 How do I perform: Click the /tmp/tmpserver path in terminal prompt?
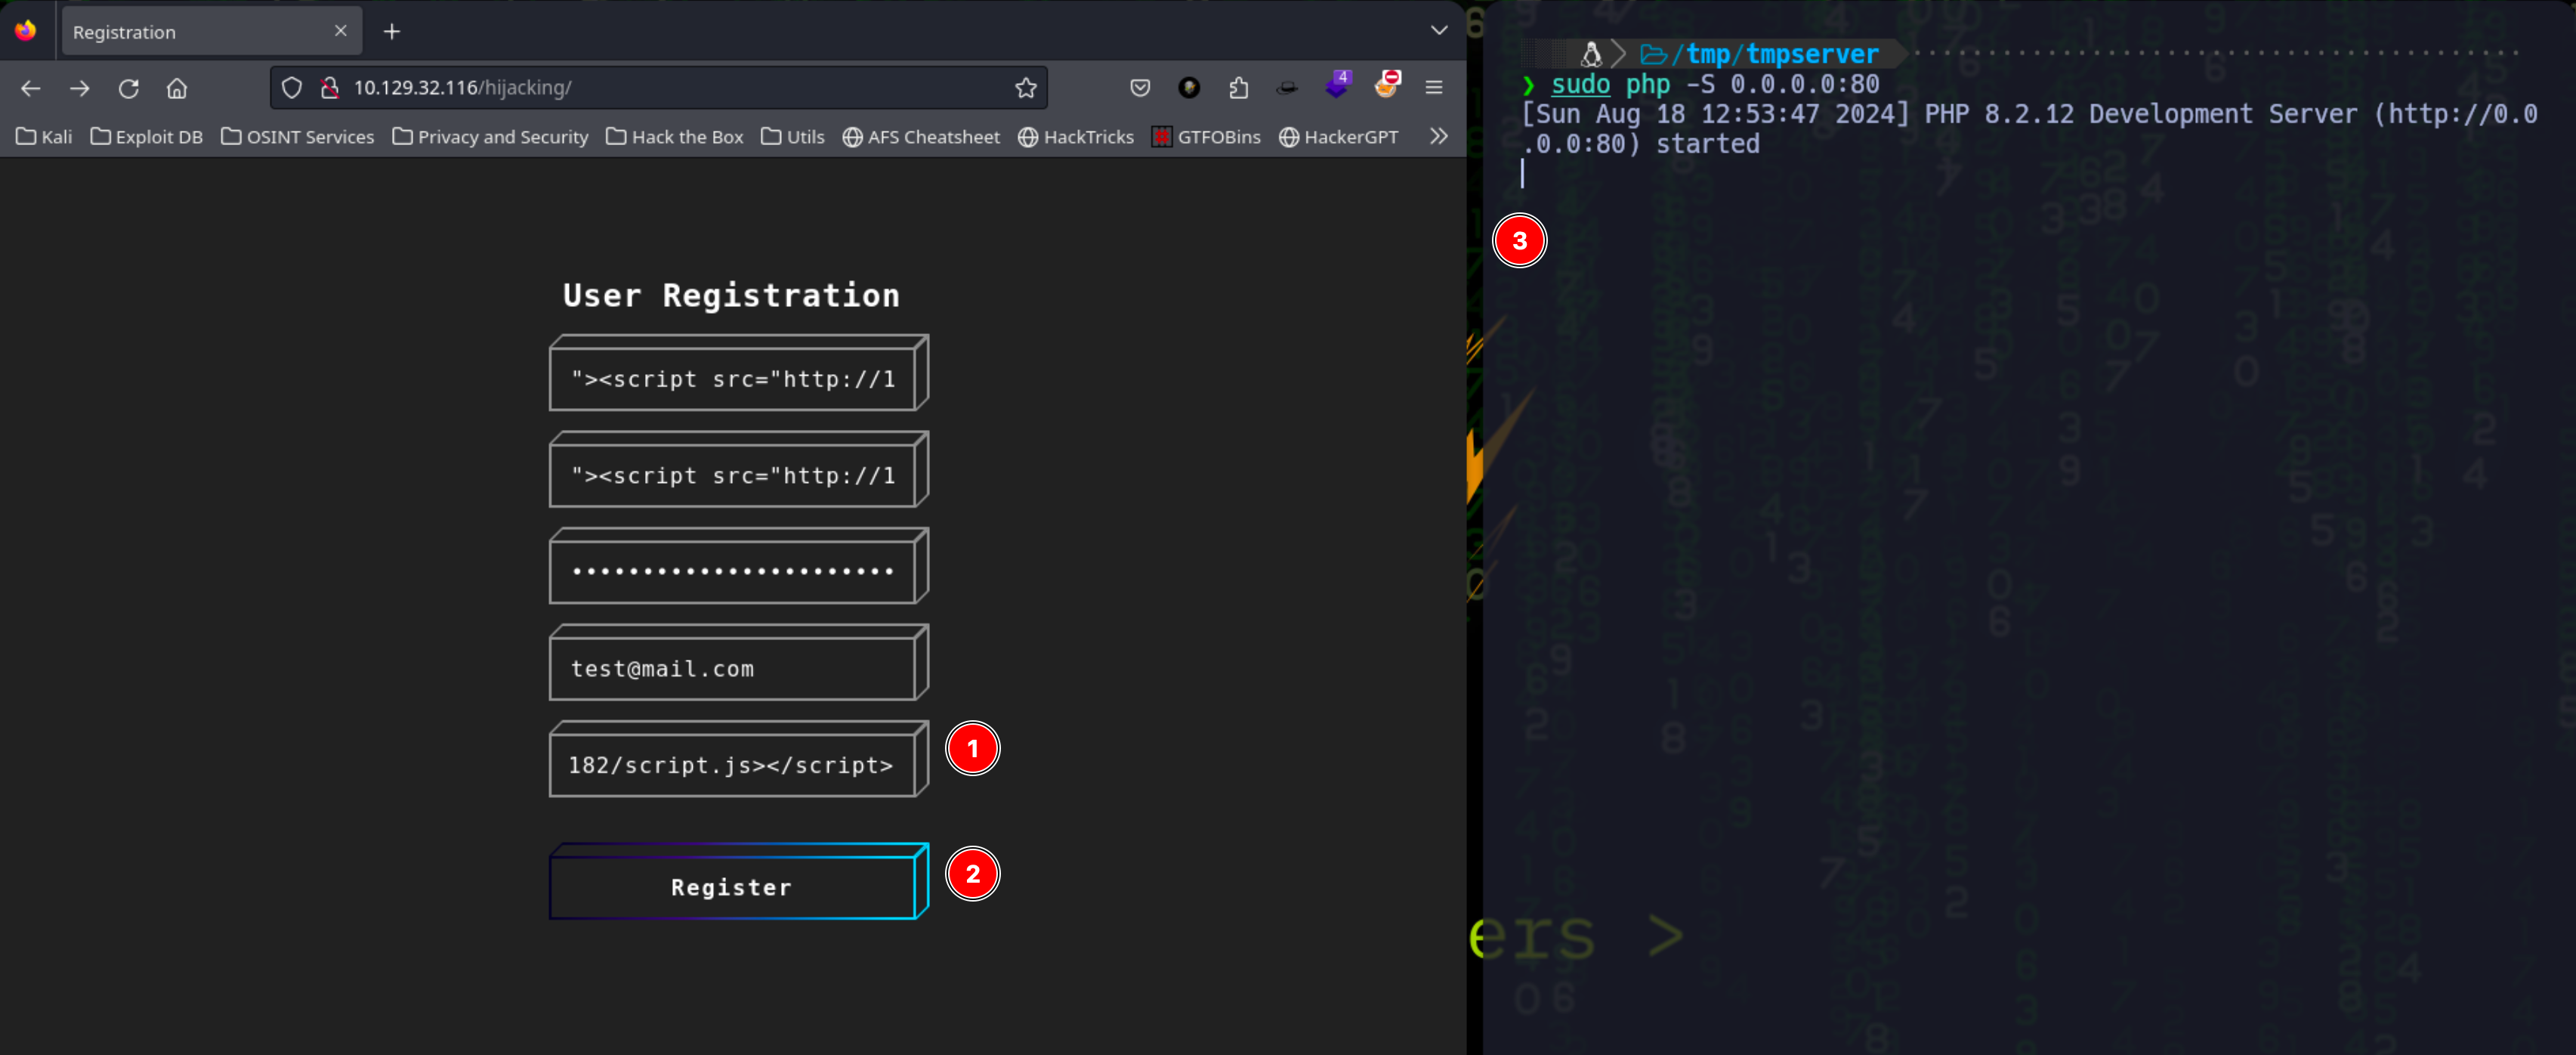(x=1776, y=54)
